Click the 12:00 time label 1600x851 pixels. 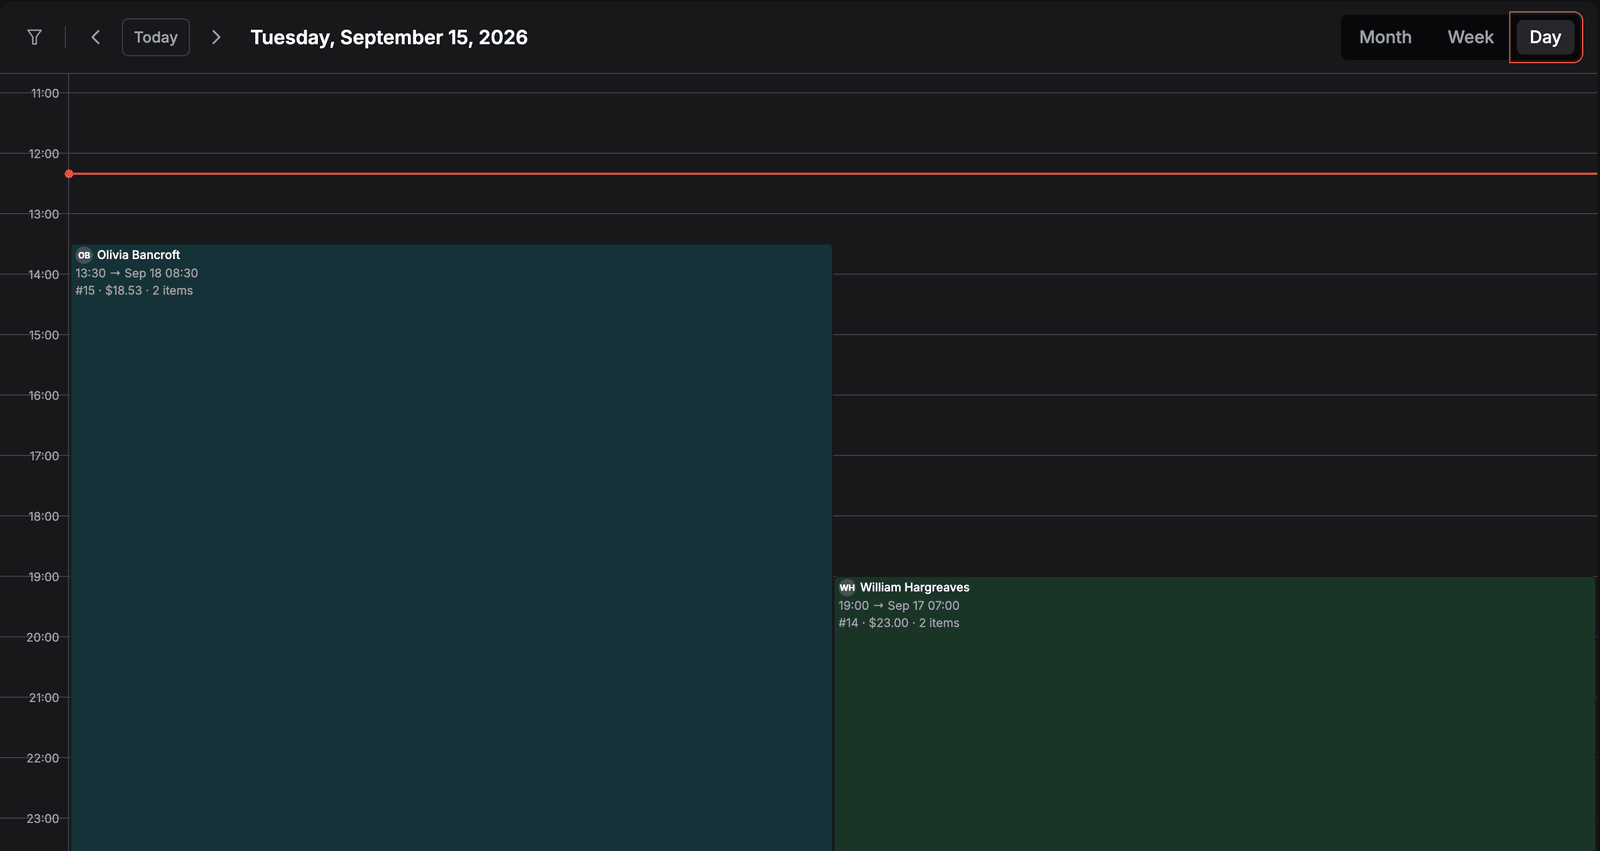pos(44,154)
